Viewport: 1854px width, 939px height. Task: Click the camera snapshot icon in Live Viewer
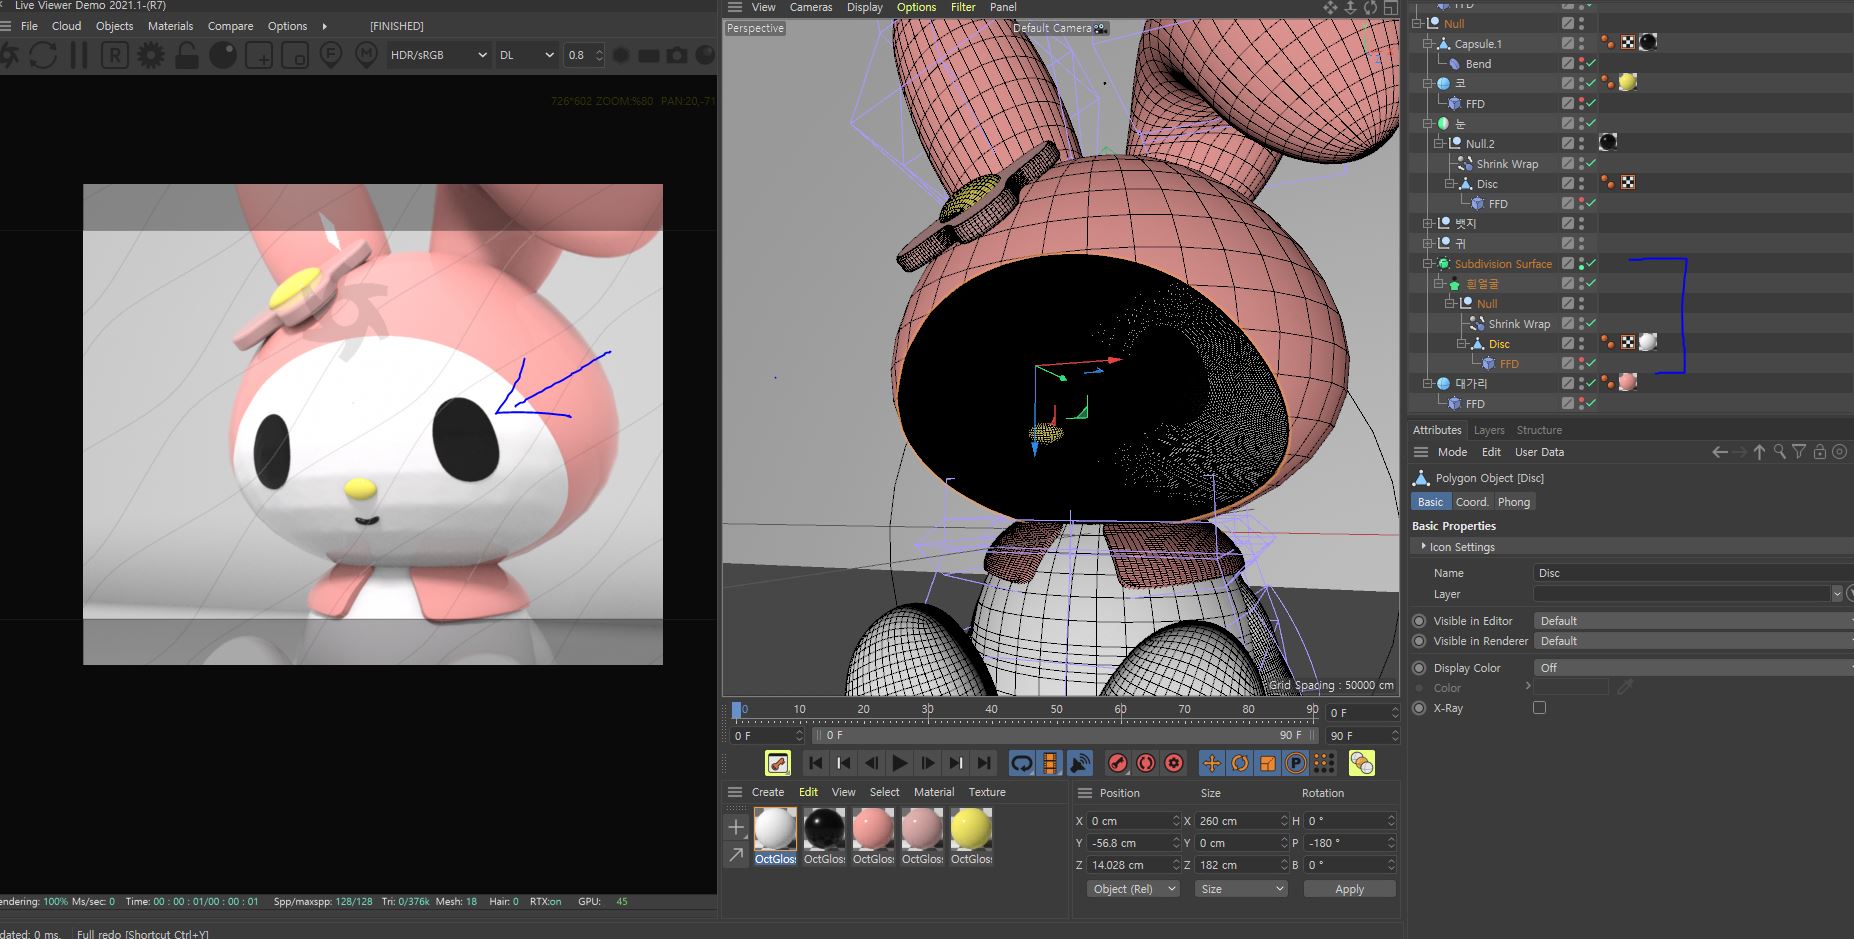[x=677, y=55]
